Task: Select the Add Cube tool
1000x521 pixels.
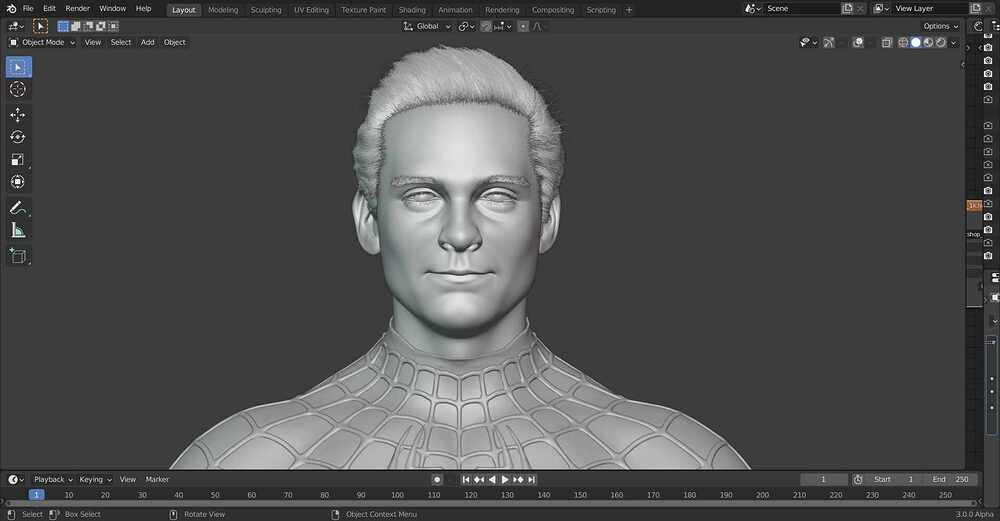Action: 18,256
